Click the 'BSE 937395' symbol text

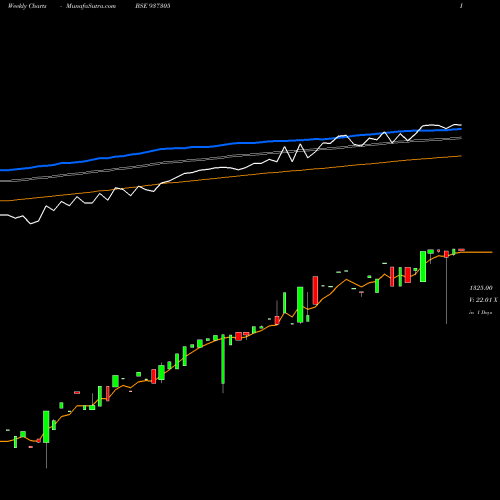(153, 6)
